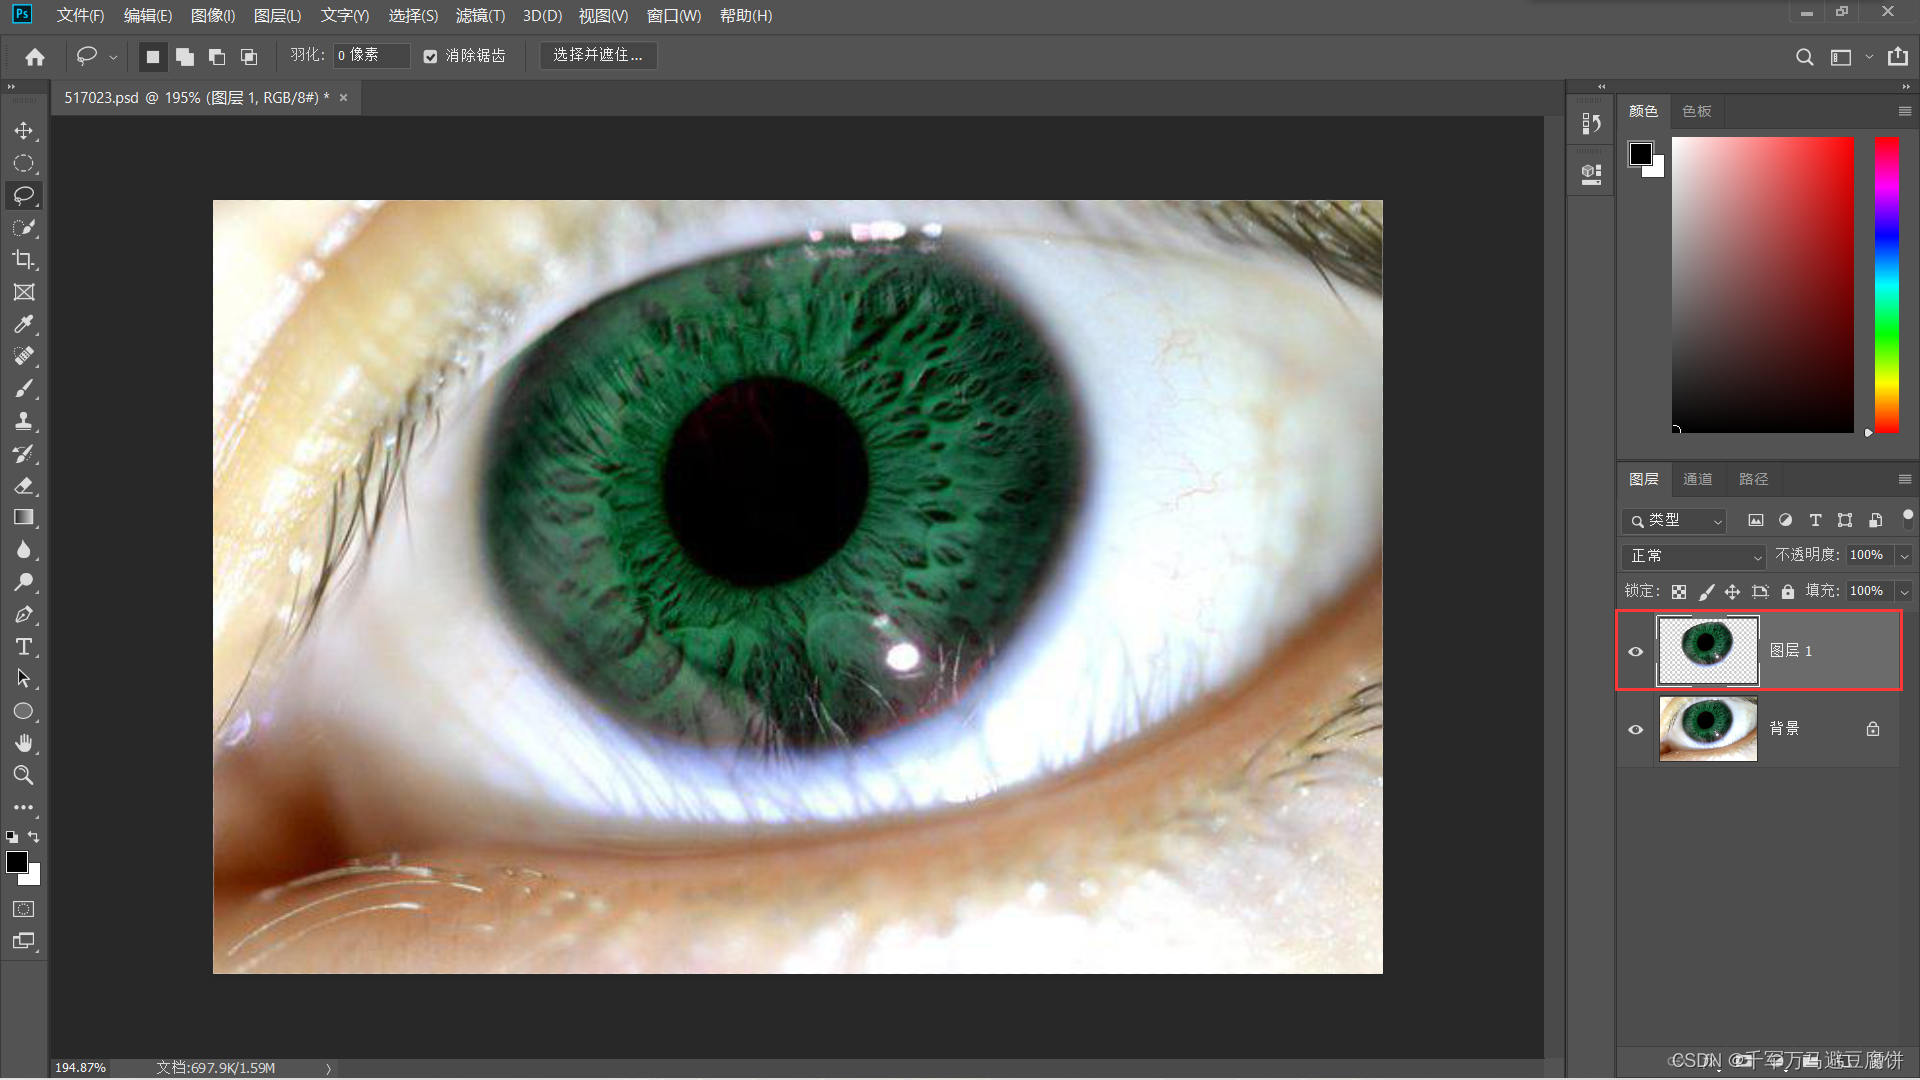Select the Crop tool
Screen dimensions: 1920x1080
point(24,260)
